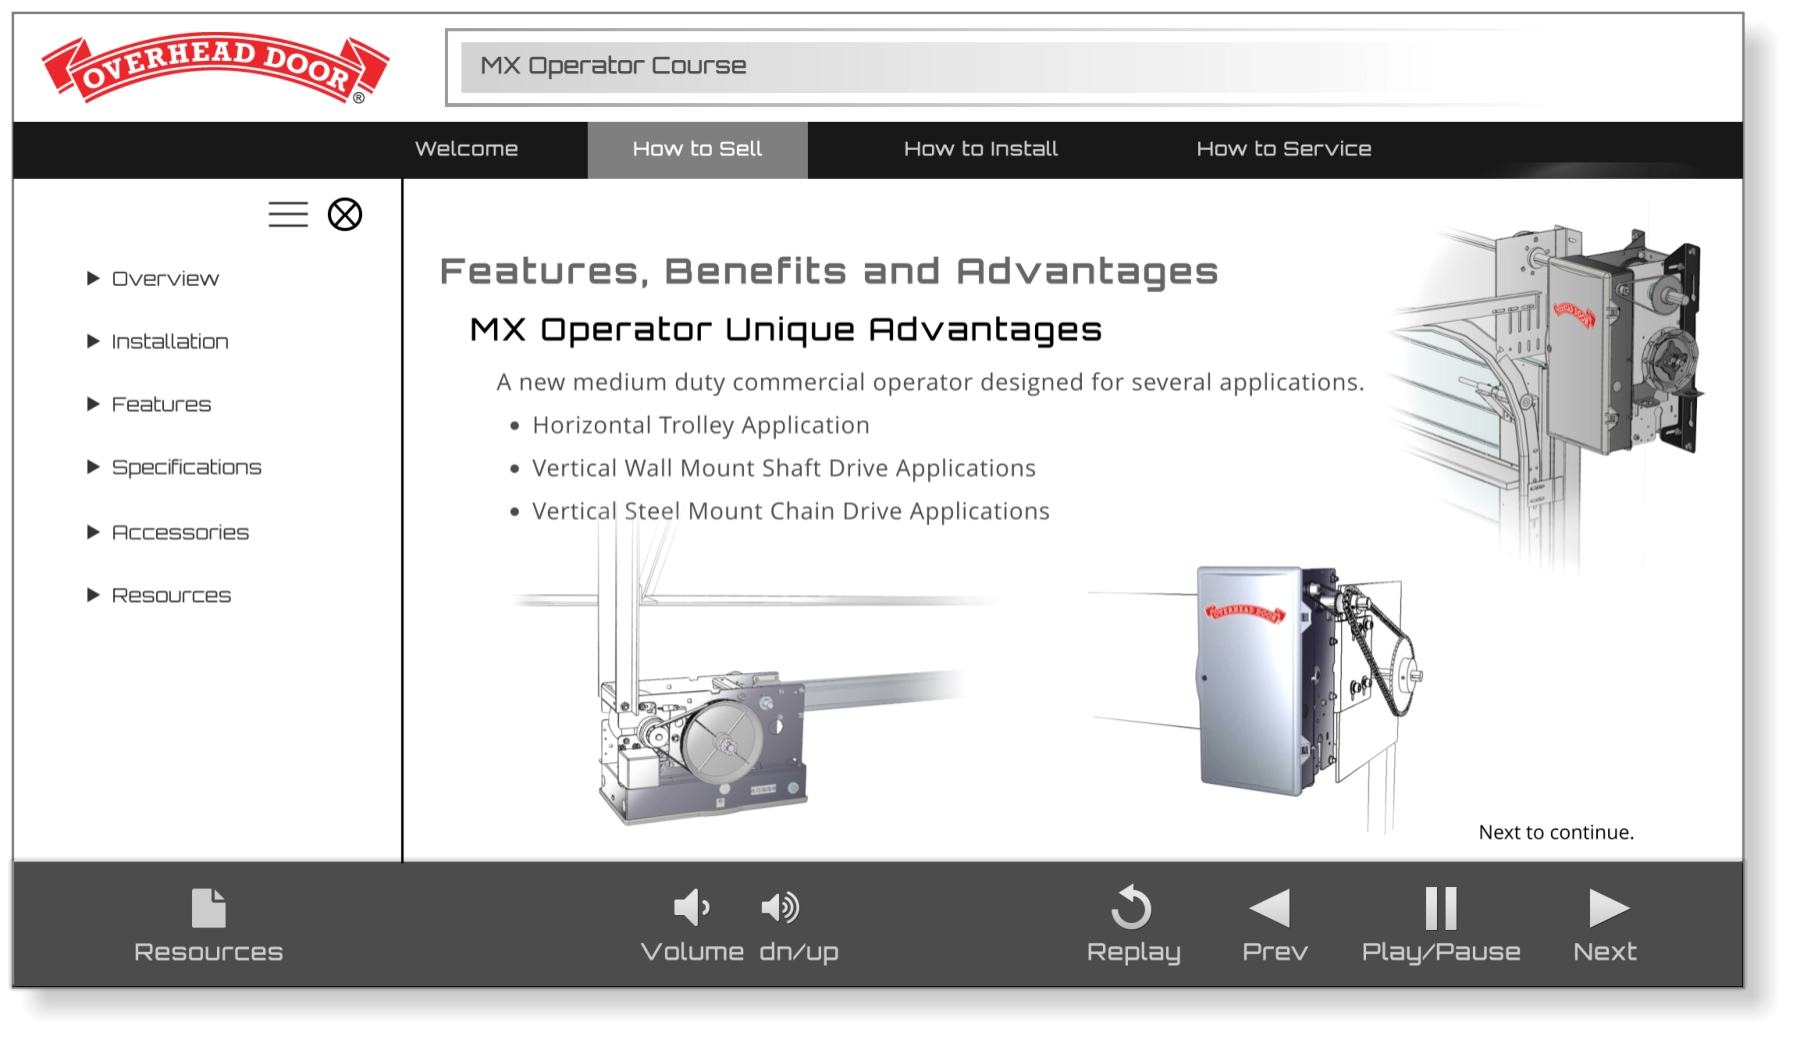This screenshot has height=1044, width=1800.
Task: Open the hamburger menu icon
Action: 288,214
